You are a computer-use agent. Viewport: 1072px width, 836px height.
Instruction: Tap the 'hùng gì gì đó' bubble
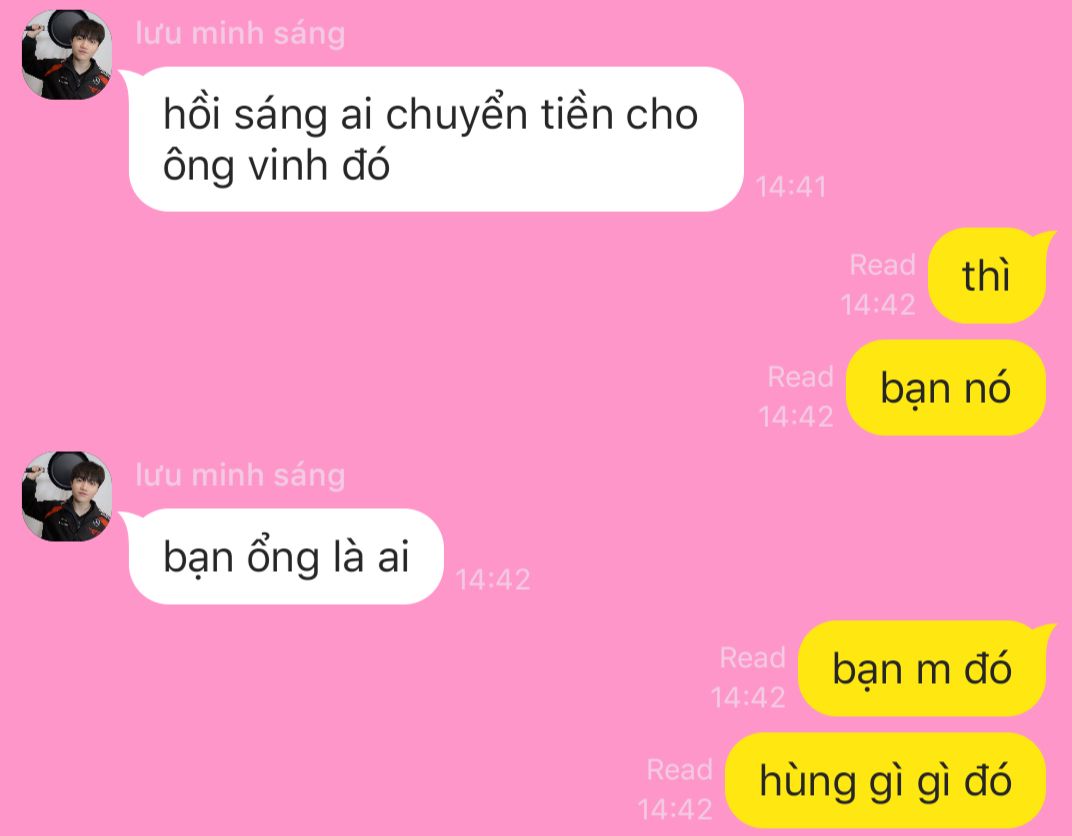tap(885, 781)
